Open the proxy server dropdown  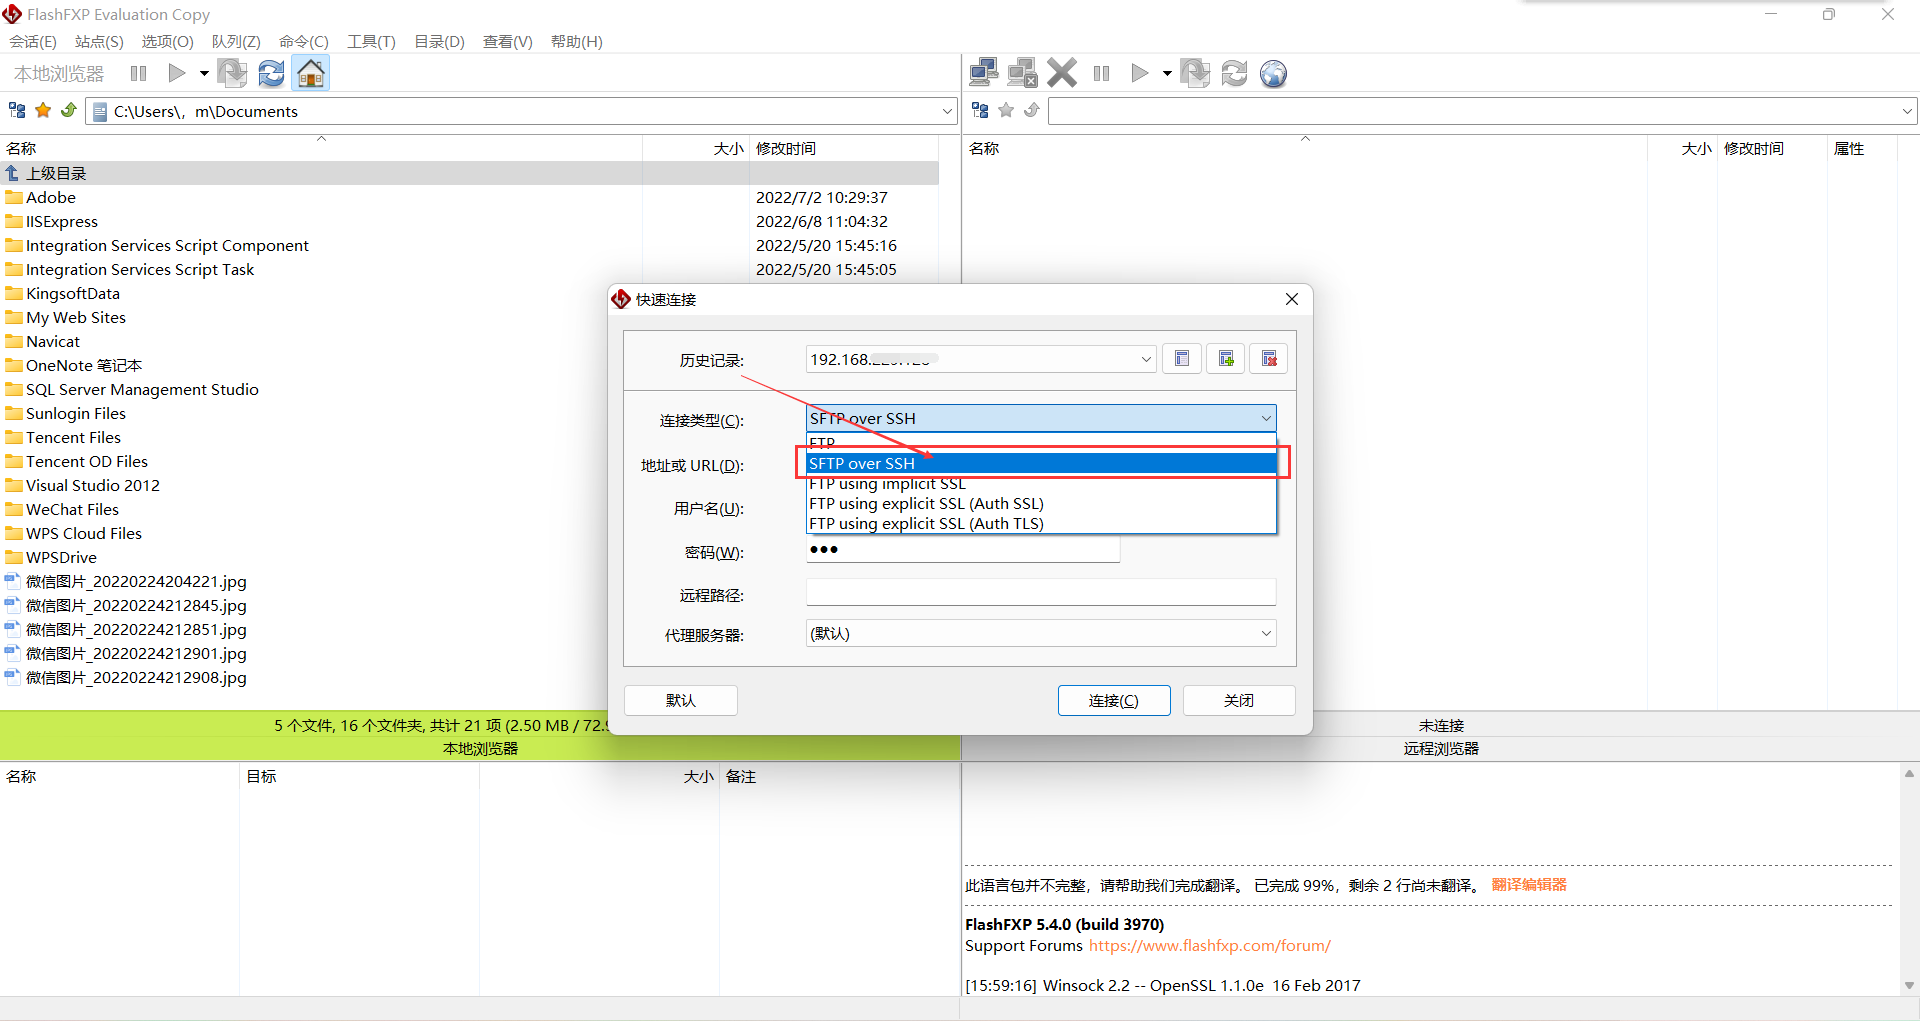1266,633
